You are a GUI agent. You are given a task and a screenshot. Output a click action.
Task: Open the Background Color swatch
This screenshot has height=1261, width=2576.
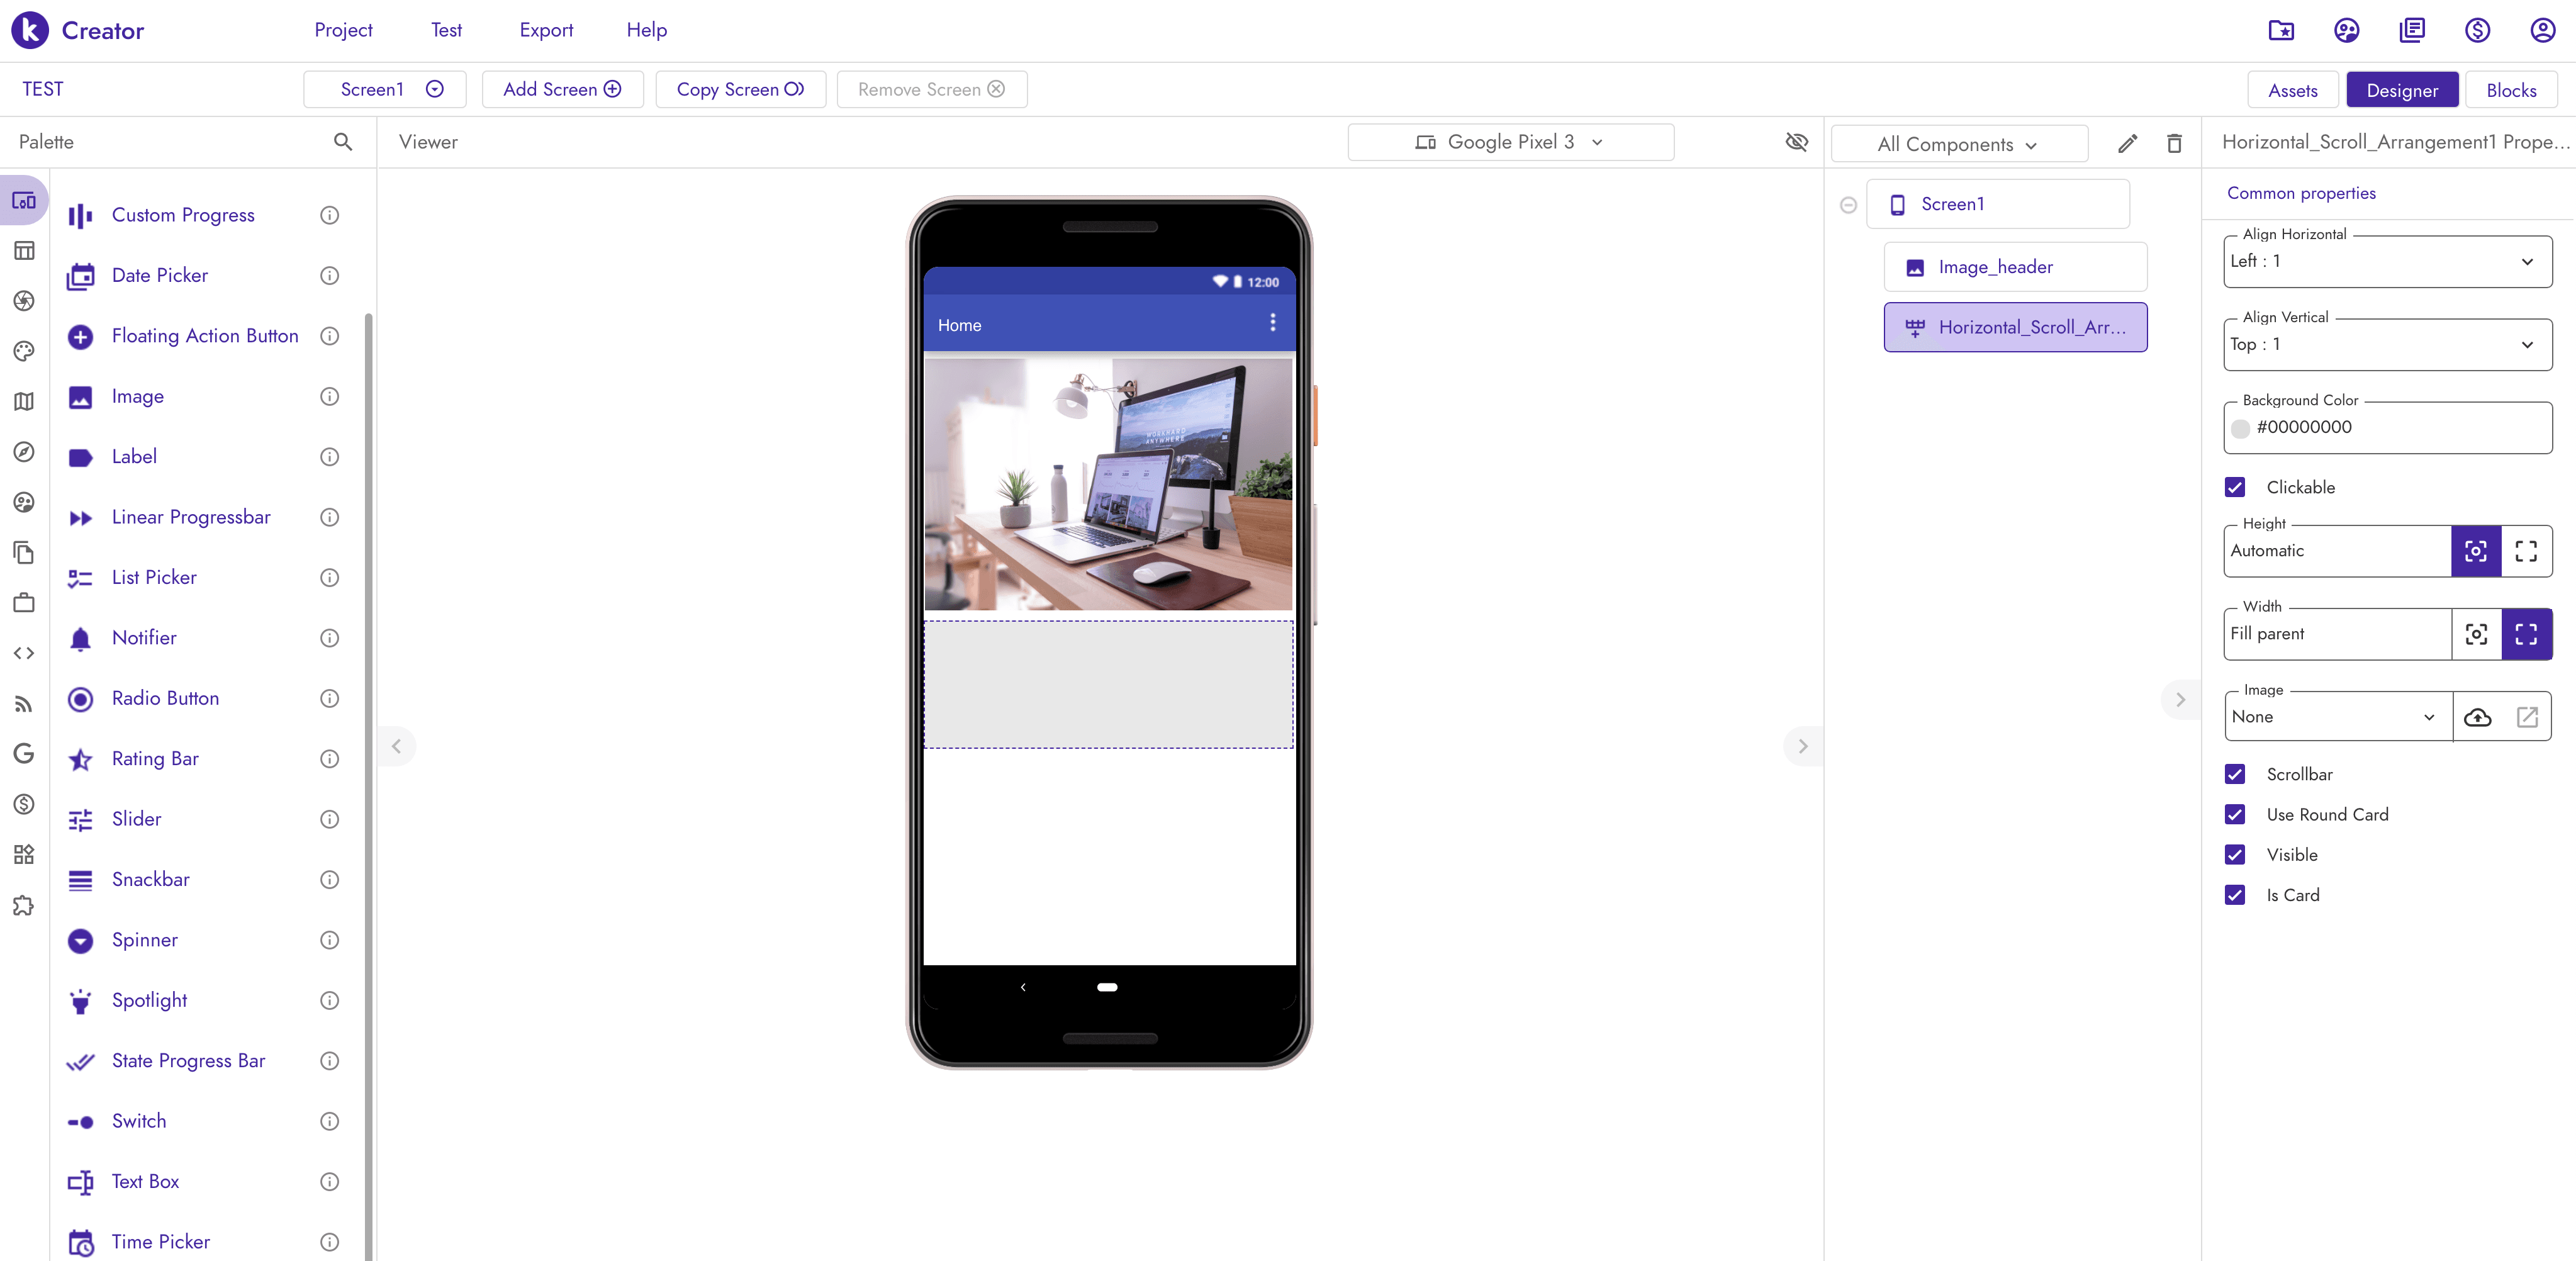[2240, 428]
